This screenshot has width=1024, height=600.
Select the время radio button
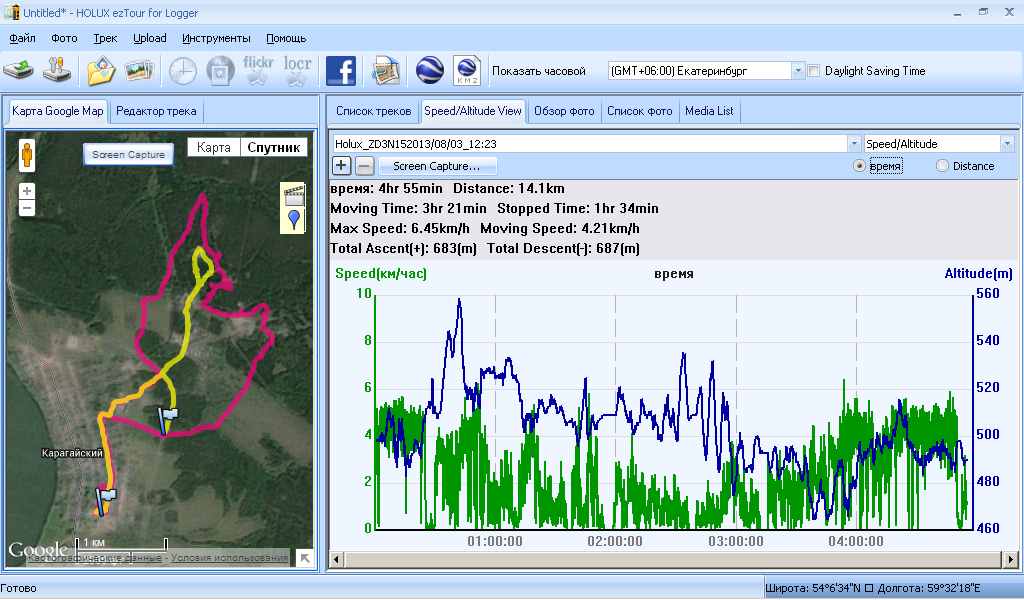859,166
